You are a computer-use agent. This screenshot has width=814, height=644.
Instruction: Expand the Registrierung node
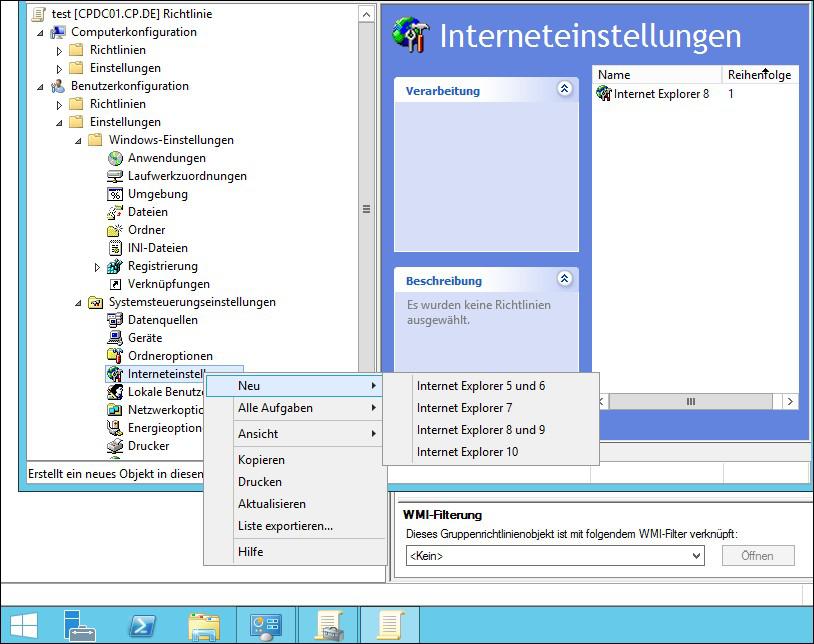point(97,267)
